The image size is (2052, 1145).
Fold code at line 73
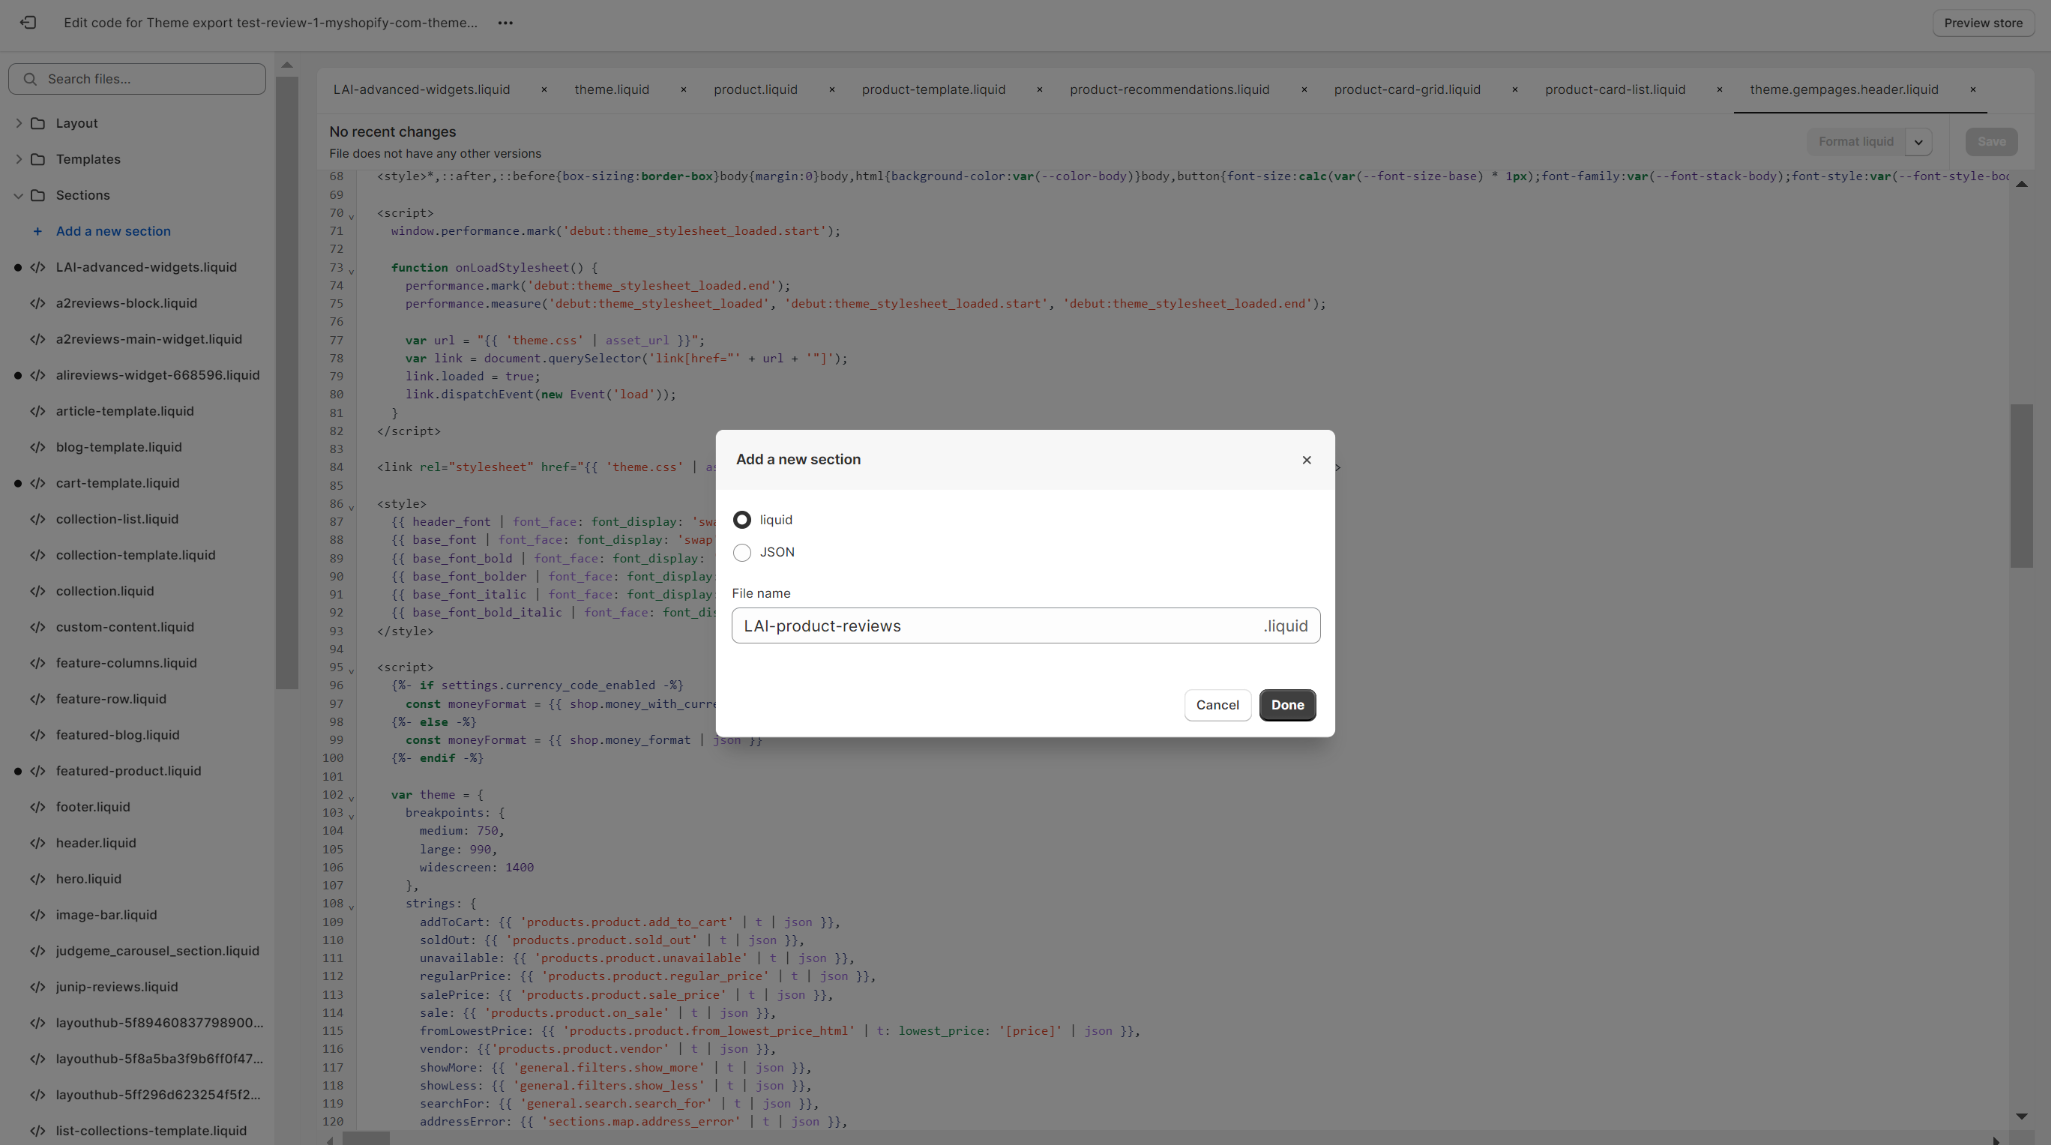tap(351, 270)
